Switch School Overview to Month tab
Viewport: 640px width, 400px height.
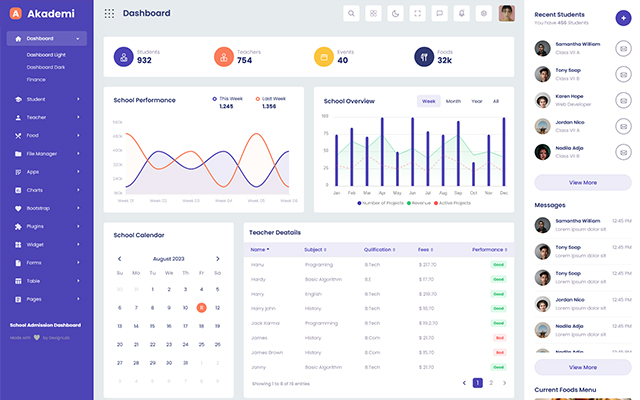coord(453,101)
